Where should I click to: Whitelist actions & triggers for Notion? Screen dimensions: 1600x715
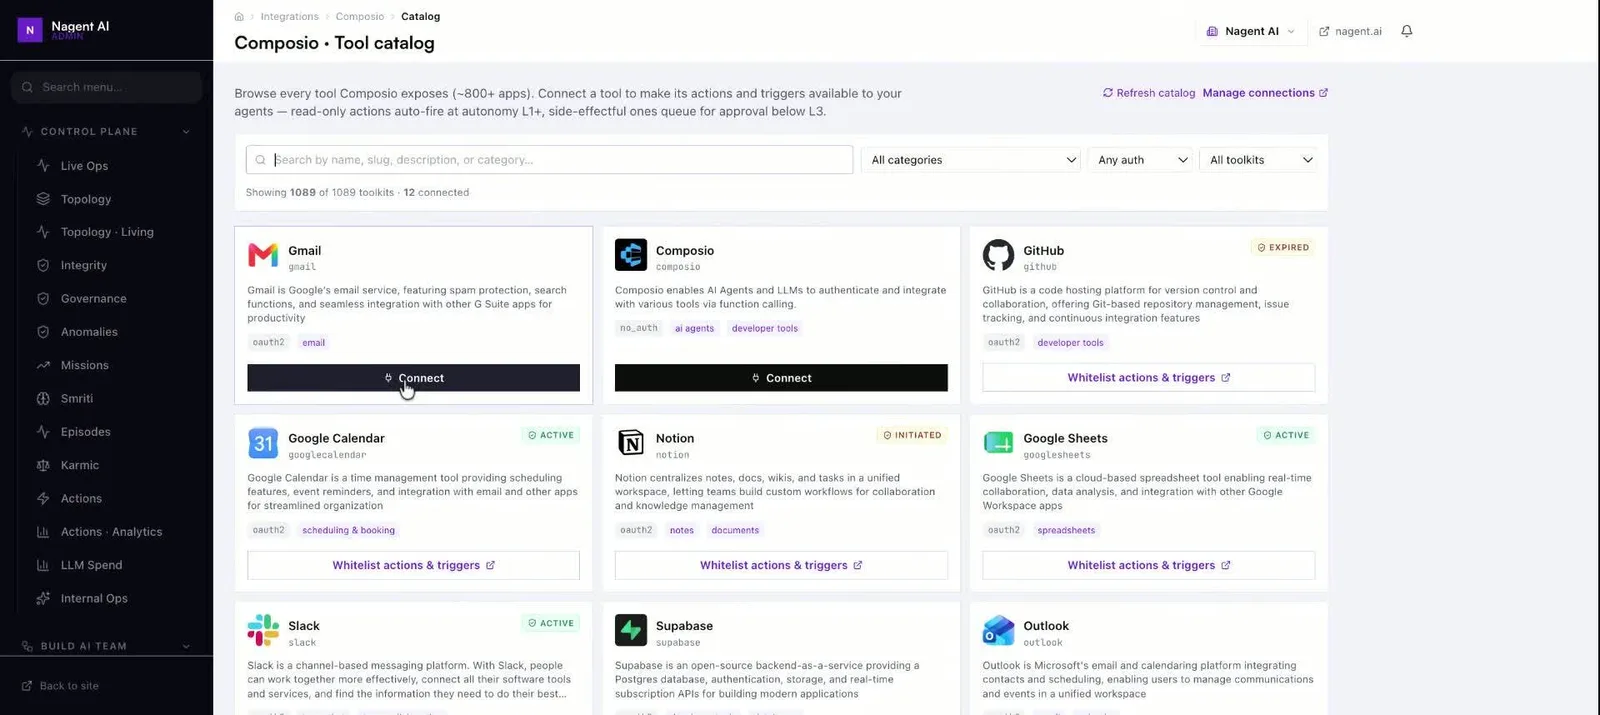pyautogui.click(x=781, y=565)
